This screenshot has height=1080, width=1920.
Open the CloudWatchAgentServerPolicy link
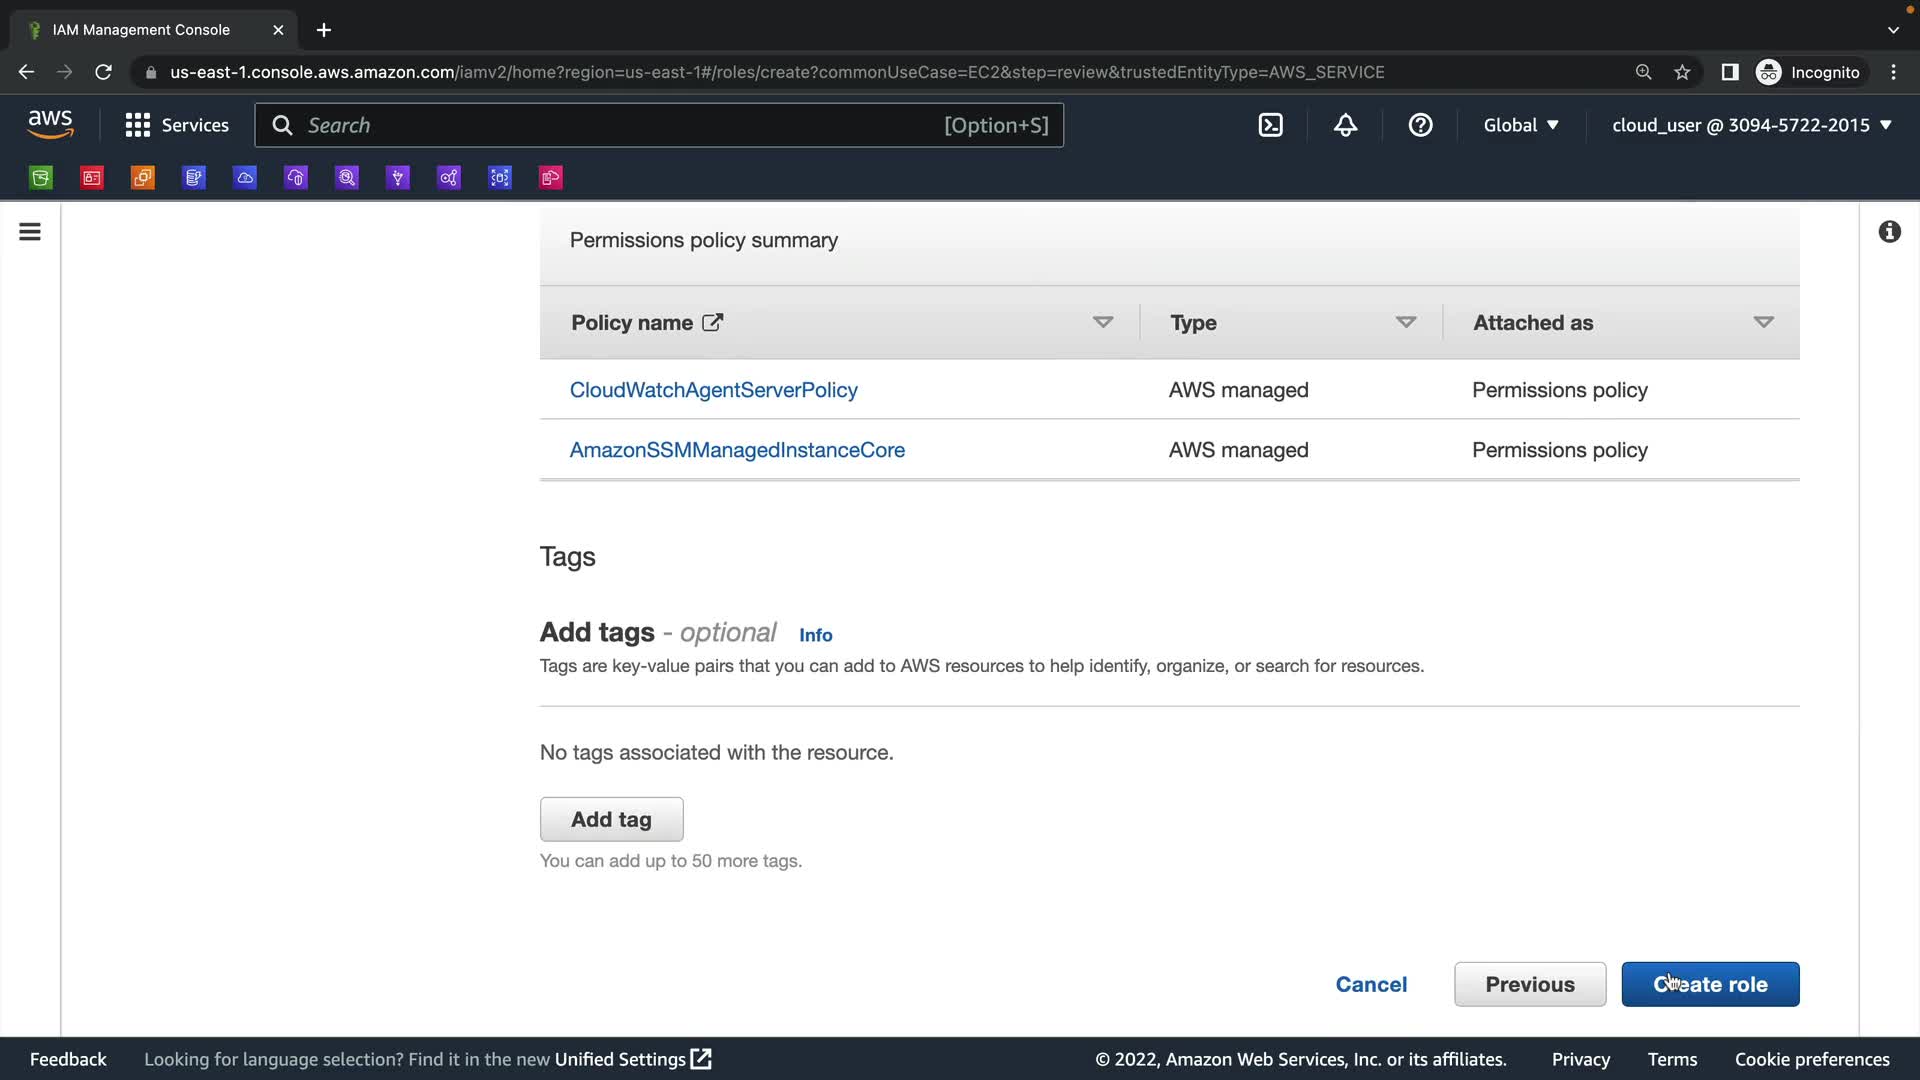713,390
